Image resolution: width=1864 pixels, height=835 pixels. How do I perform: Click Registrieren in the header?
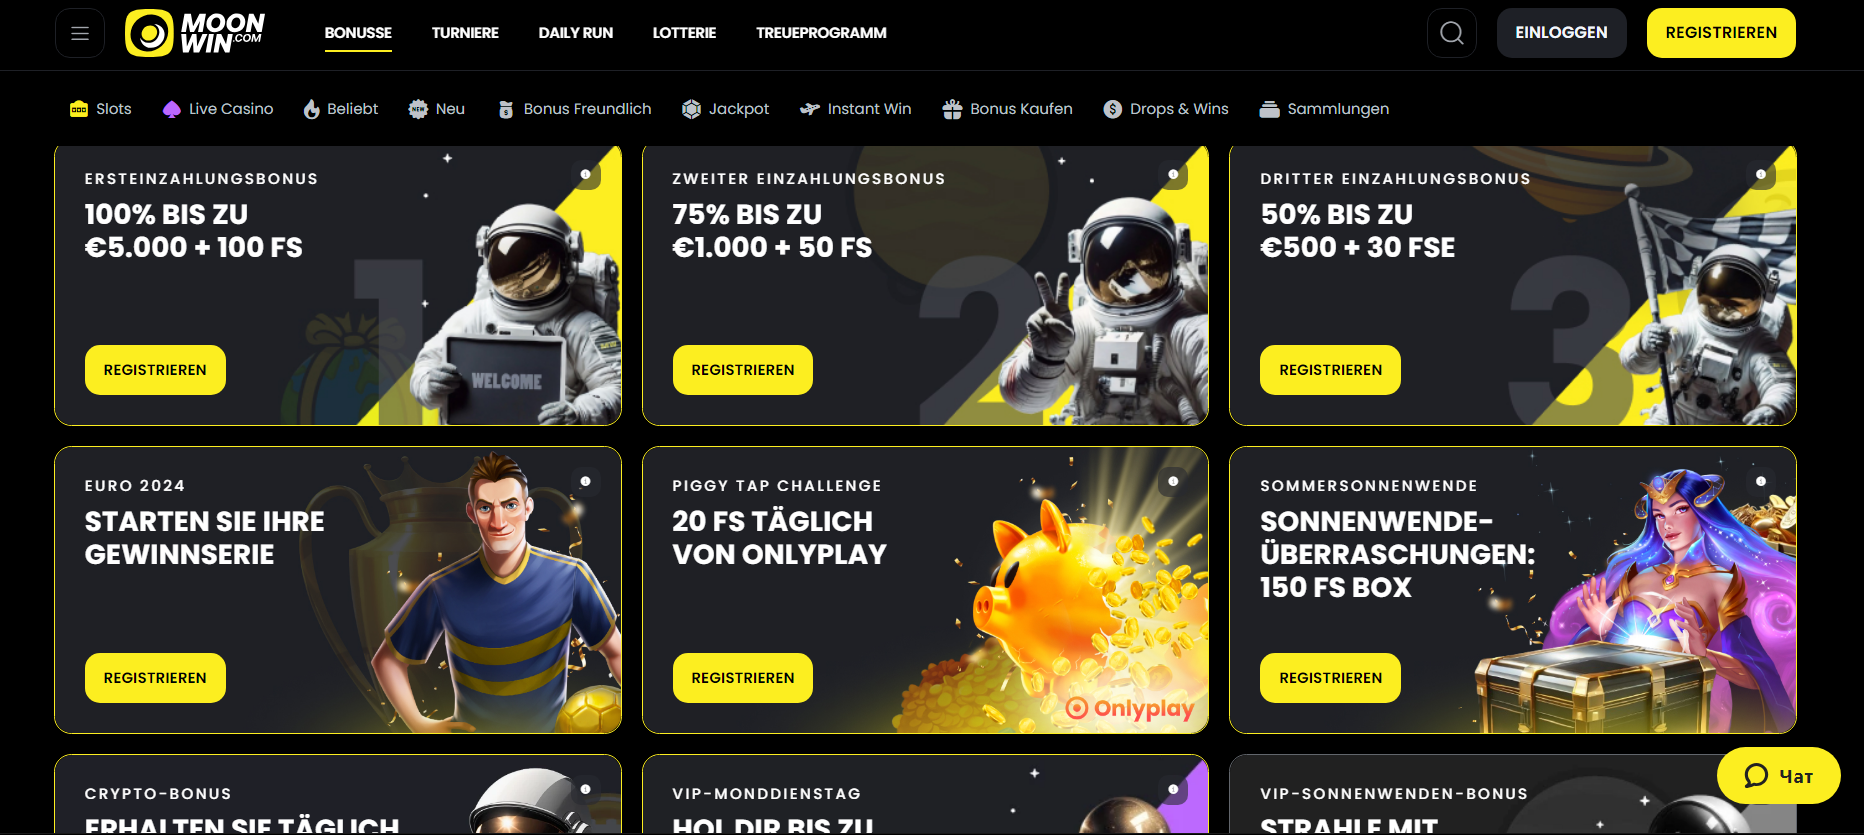1721,33
